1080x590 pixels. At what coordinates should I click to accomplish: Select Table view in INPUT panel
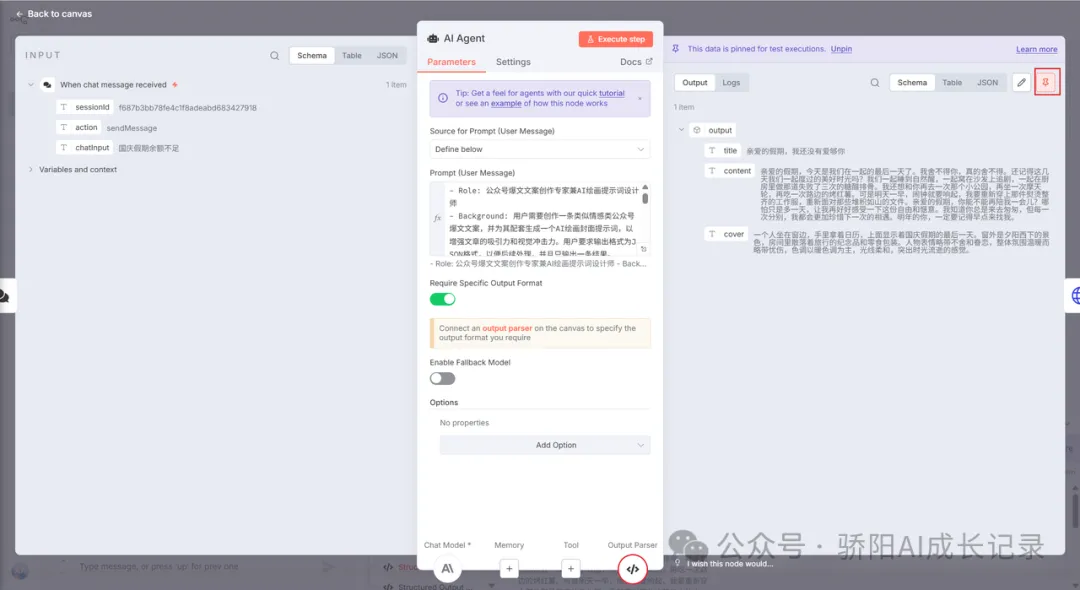[x=351, y=56]
